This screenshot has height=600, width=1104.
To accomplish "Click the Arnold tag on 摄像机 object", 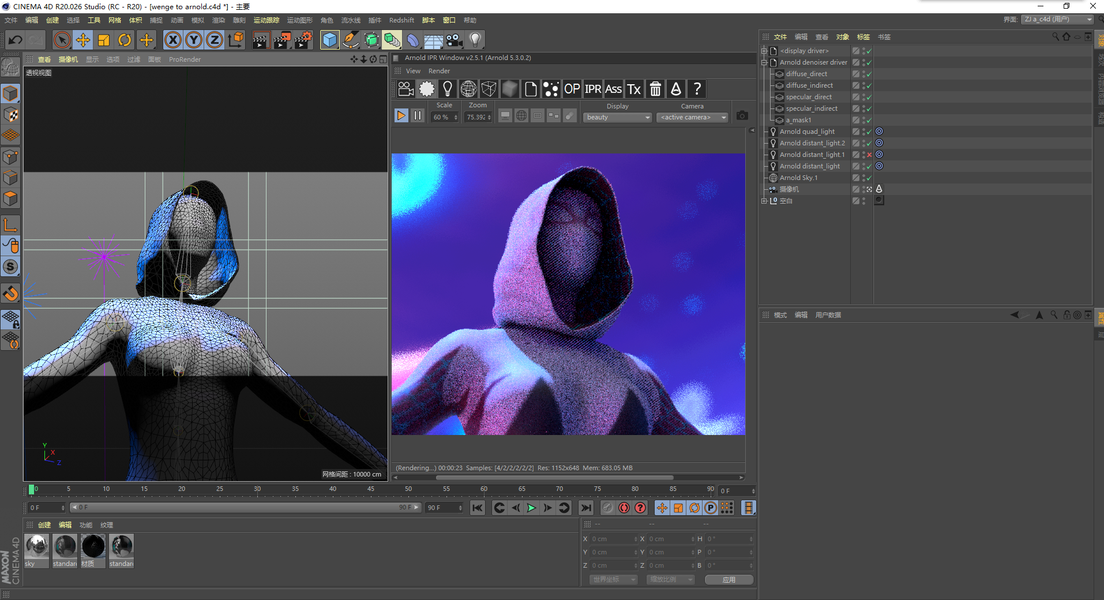I will pyautogui.click(x=879, y=189).
